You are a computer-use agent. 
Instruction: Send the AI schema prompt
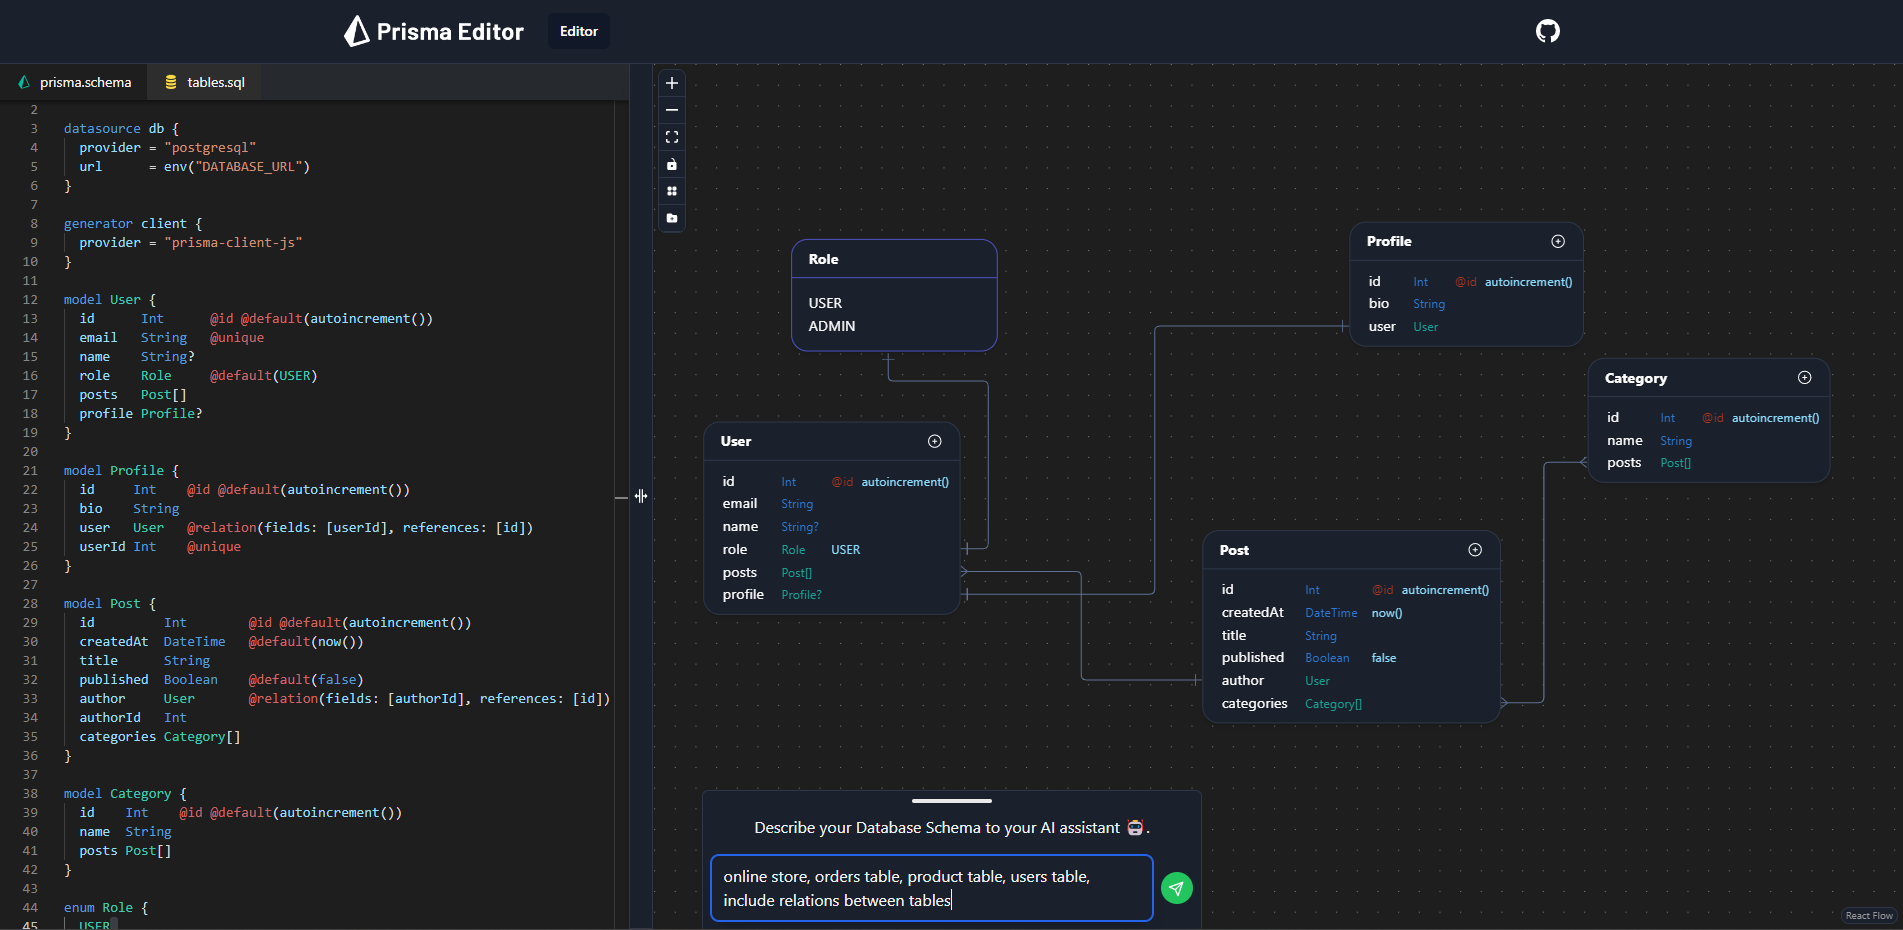tap(1177, 888)
